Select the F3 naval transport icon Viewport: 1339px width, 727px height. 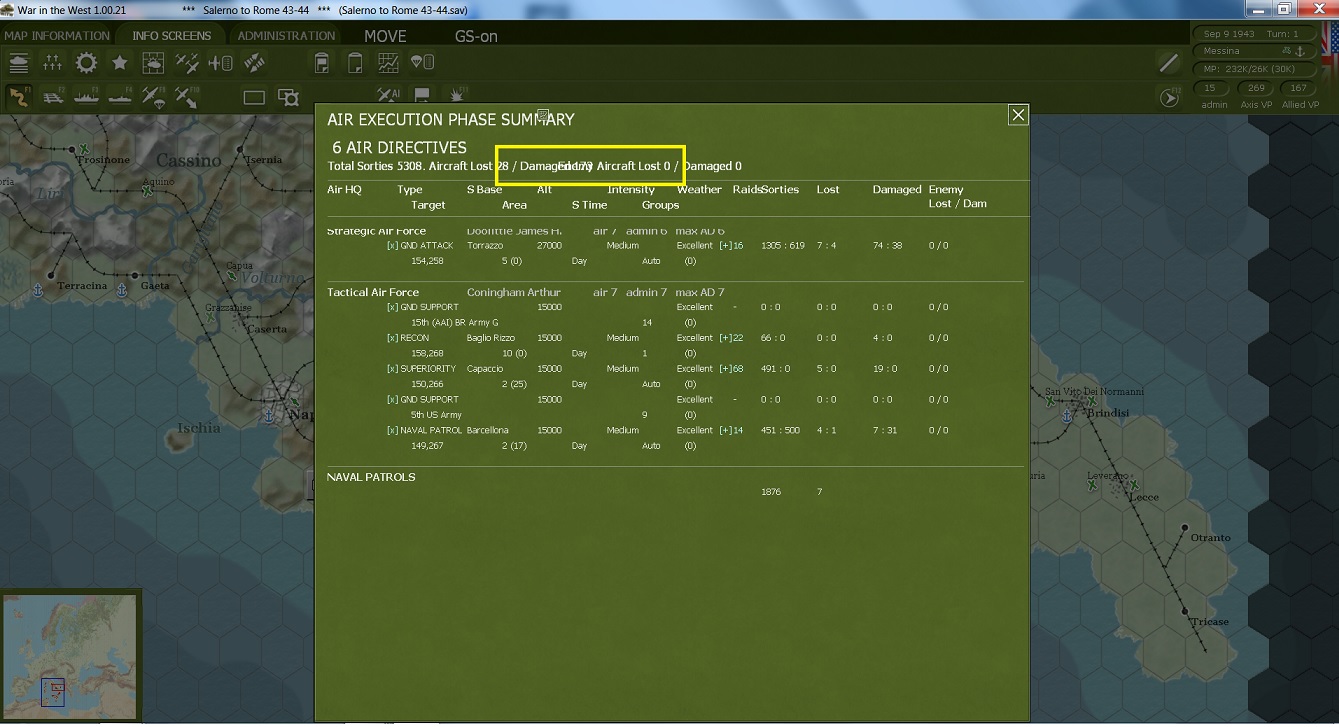click(87, 97)
